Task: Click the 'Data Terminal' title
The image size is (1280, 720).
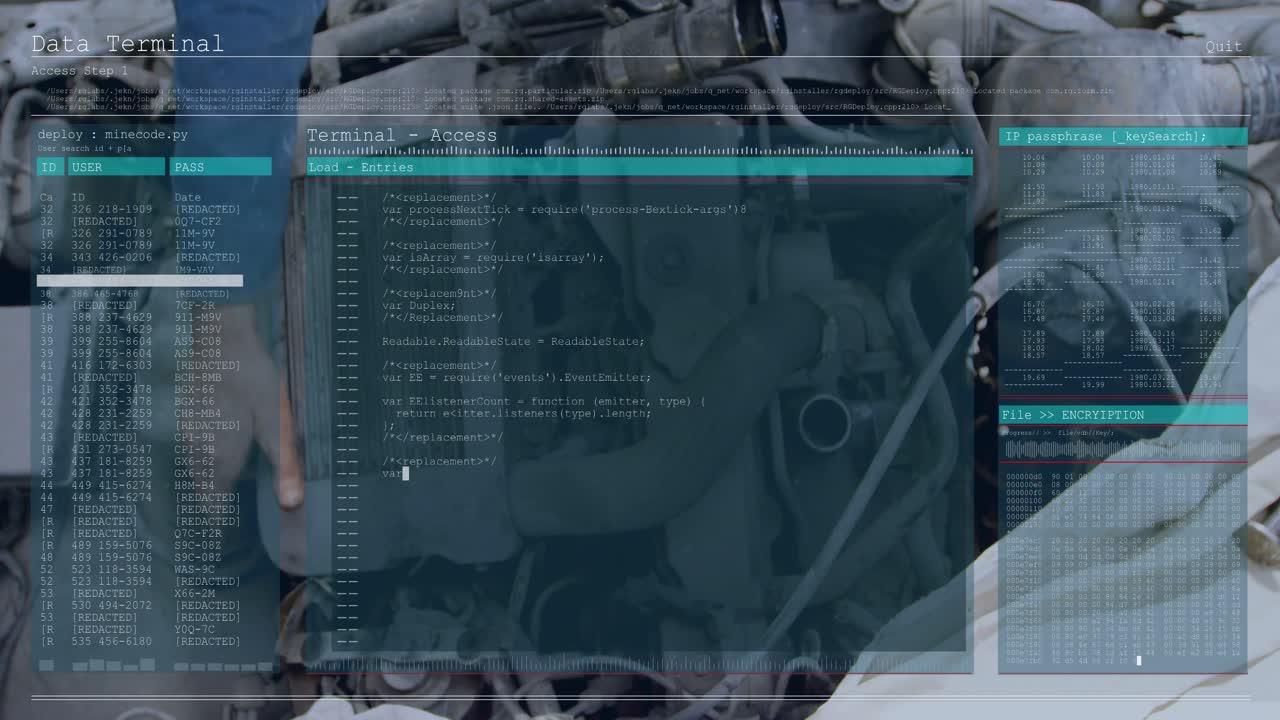Action: [x=127, y=44]
